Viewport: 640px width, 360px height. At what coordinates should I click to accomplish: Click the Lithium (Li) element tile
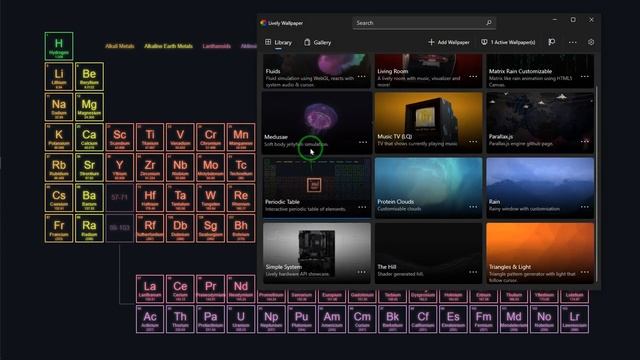pyautogui.click(x=59, y=77)
